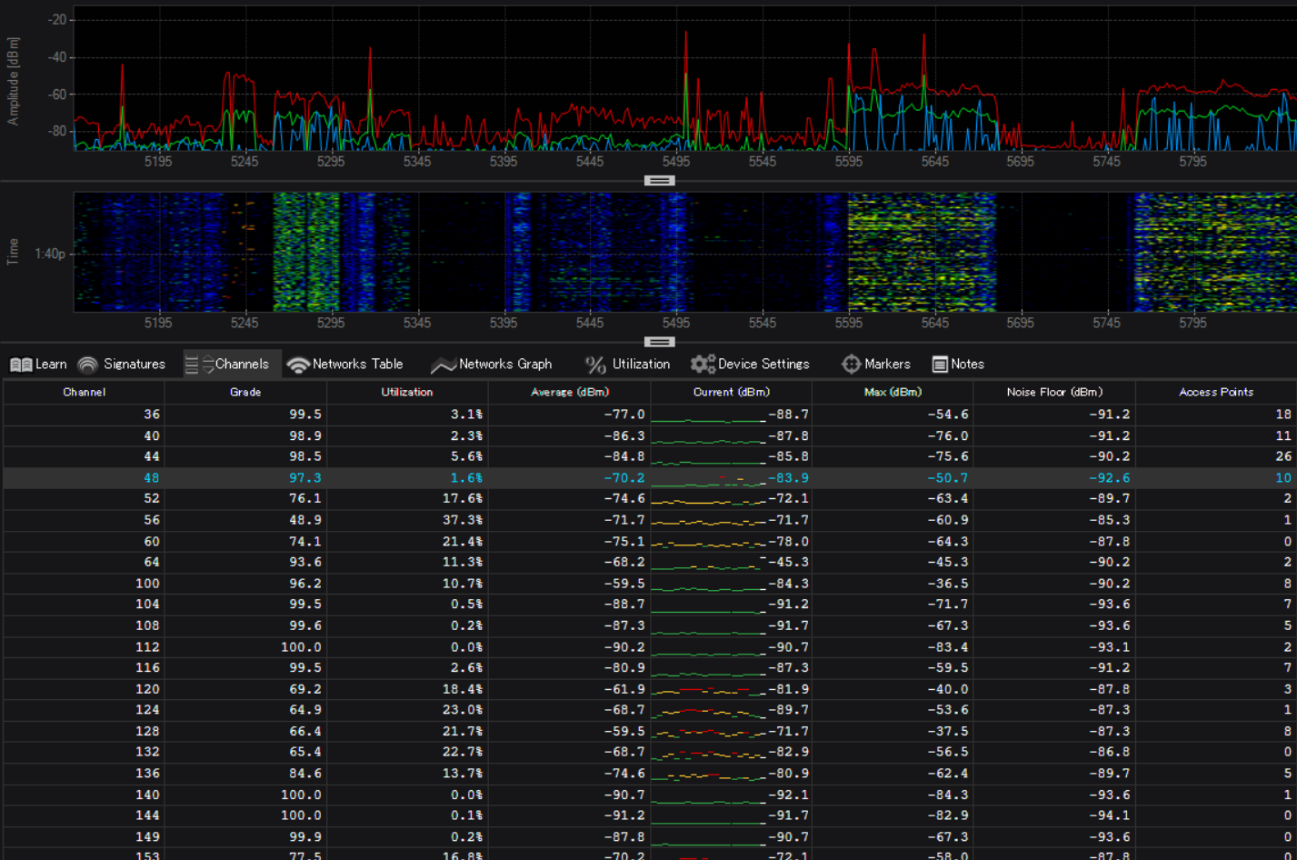1297x860 pixels.
Task: Open Networks Table via its Wi-Fi icon
Action: (x=297, y=365)
